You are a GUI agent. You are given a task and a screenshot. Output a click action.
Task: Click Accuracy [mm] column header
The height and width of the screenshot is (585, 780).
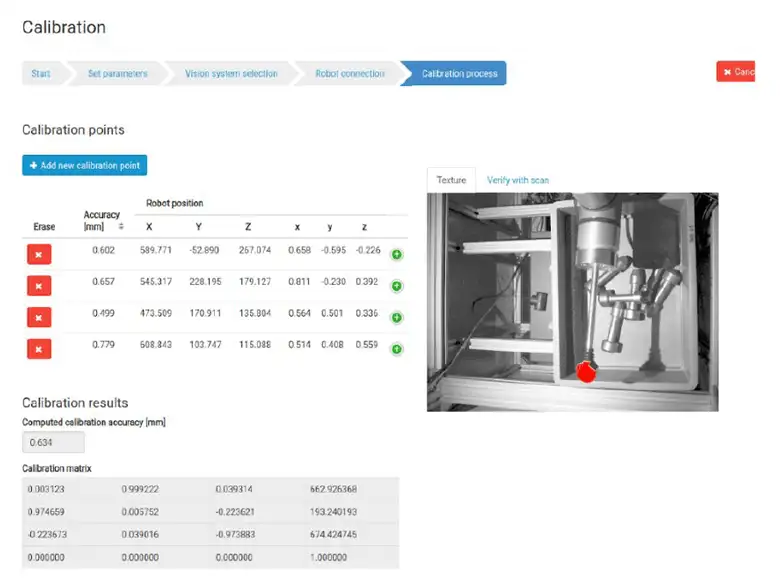(x=101, y=220)
